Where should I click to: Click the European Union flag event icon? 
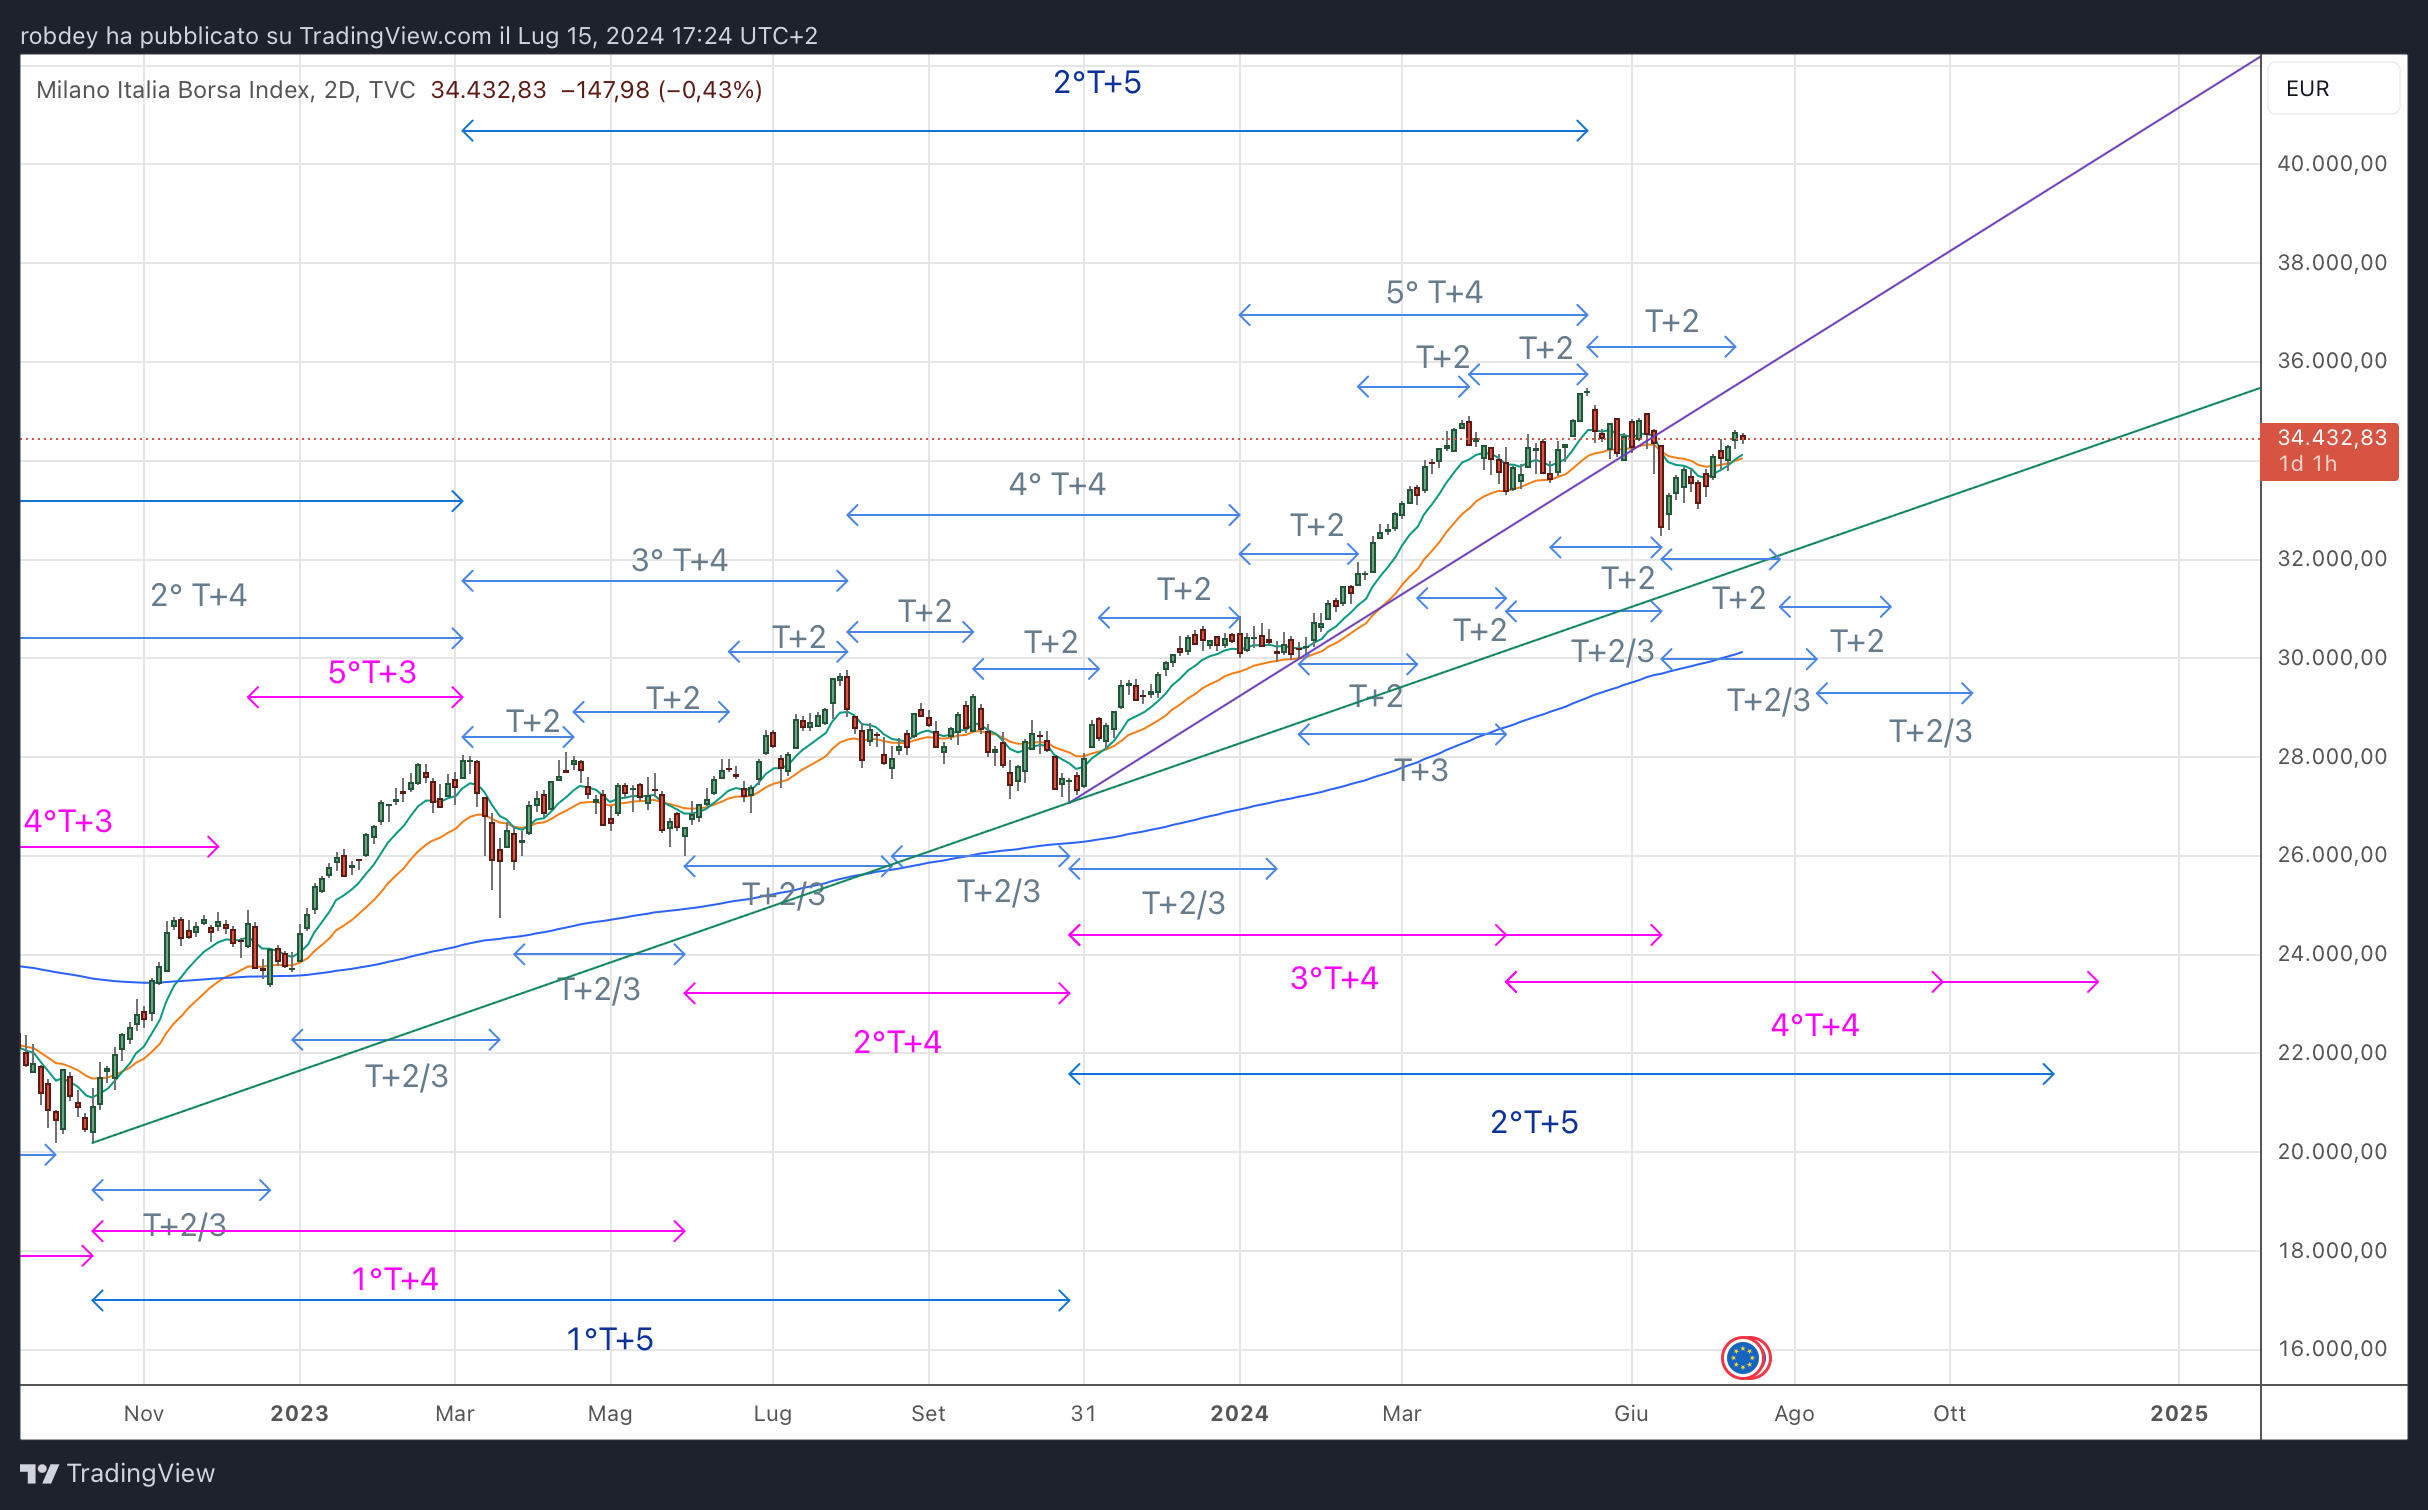pos(1744,1358)
